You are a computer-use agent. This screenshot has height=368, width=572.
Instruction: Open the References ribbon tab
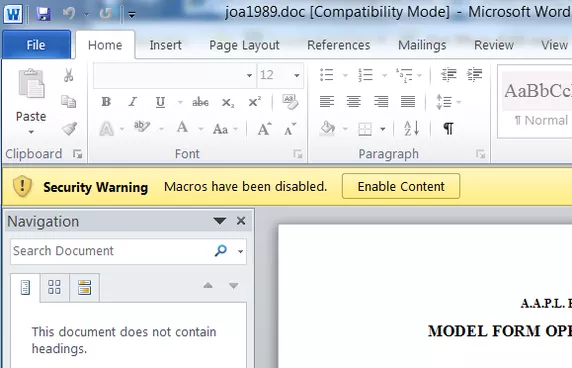click(339, 45)
